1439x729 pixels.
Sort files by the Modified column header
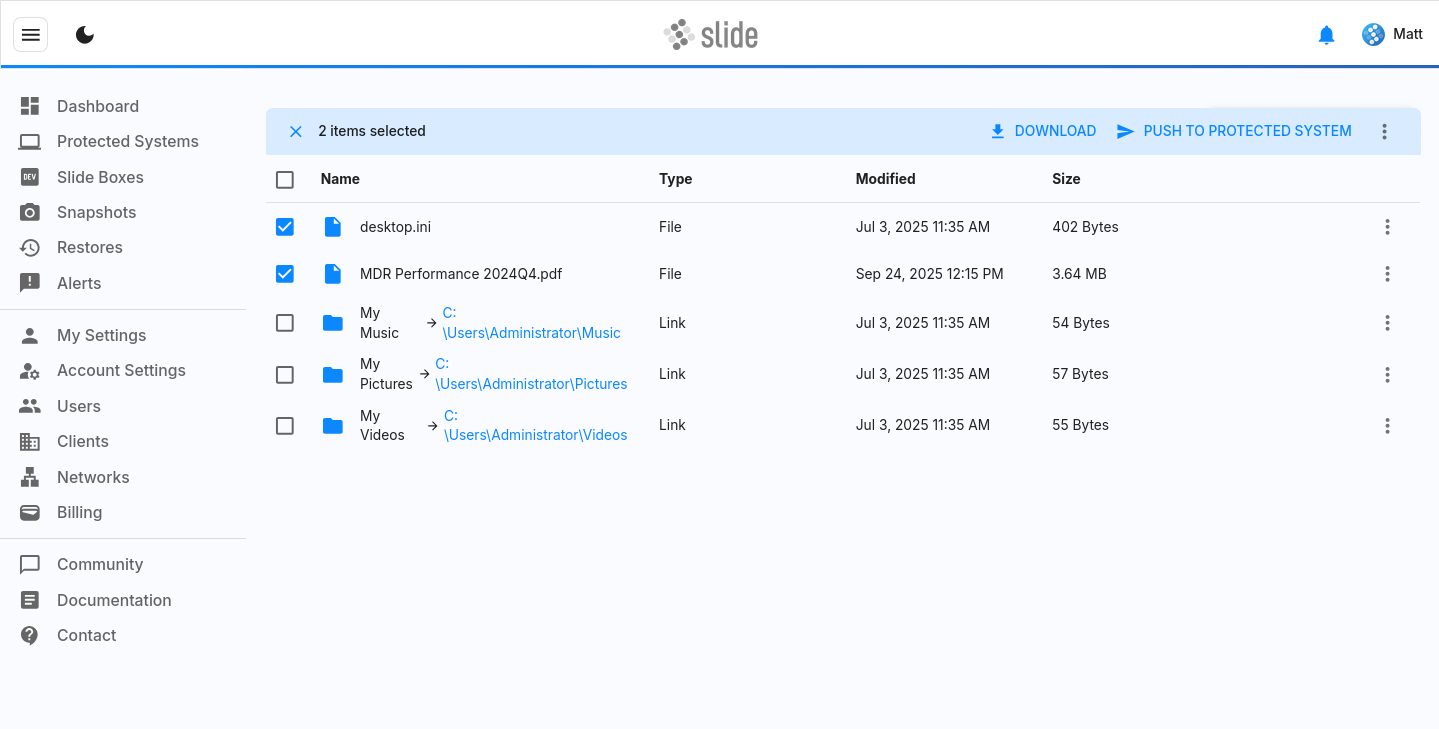[x=885, y=179]
